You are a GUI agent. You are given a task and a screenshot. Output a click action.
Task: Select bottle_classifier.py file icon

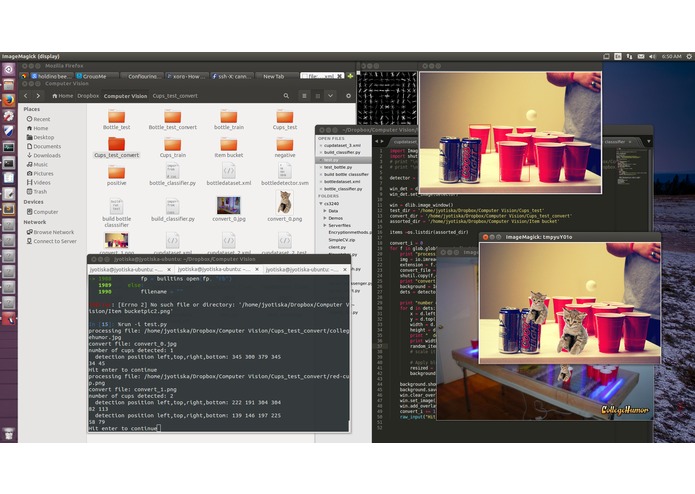point(172,171)
